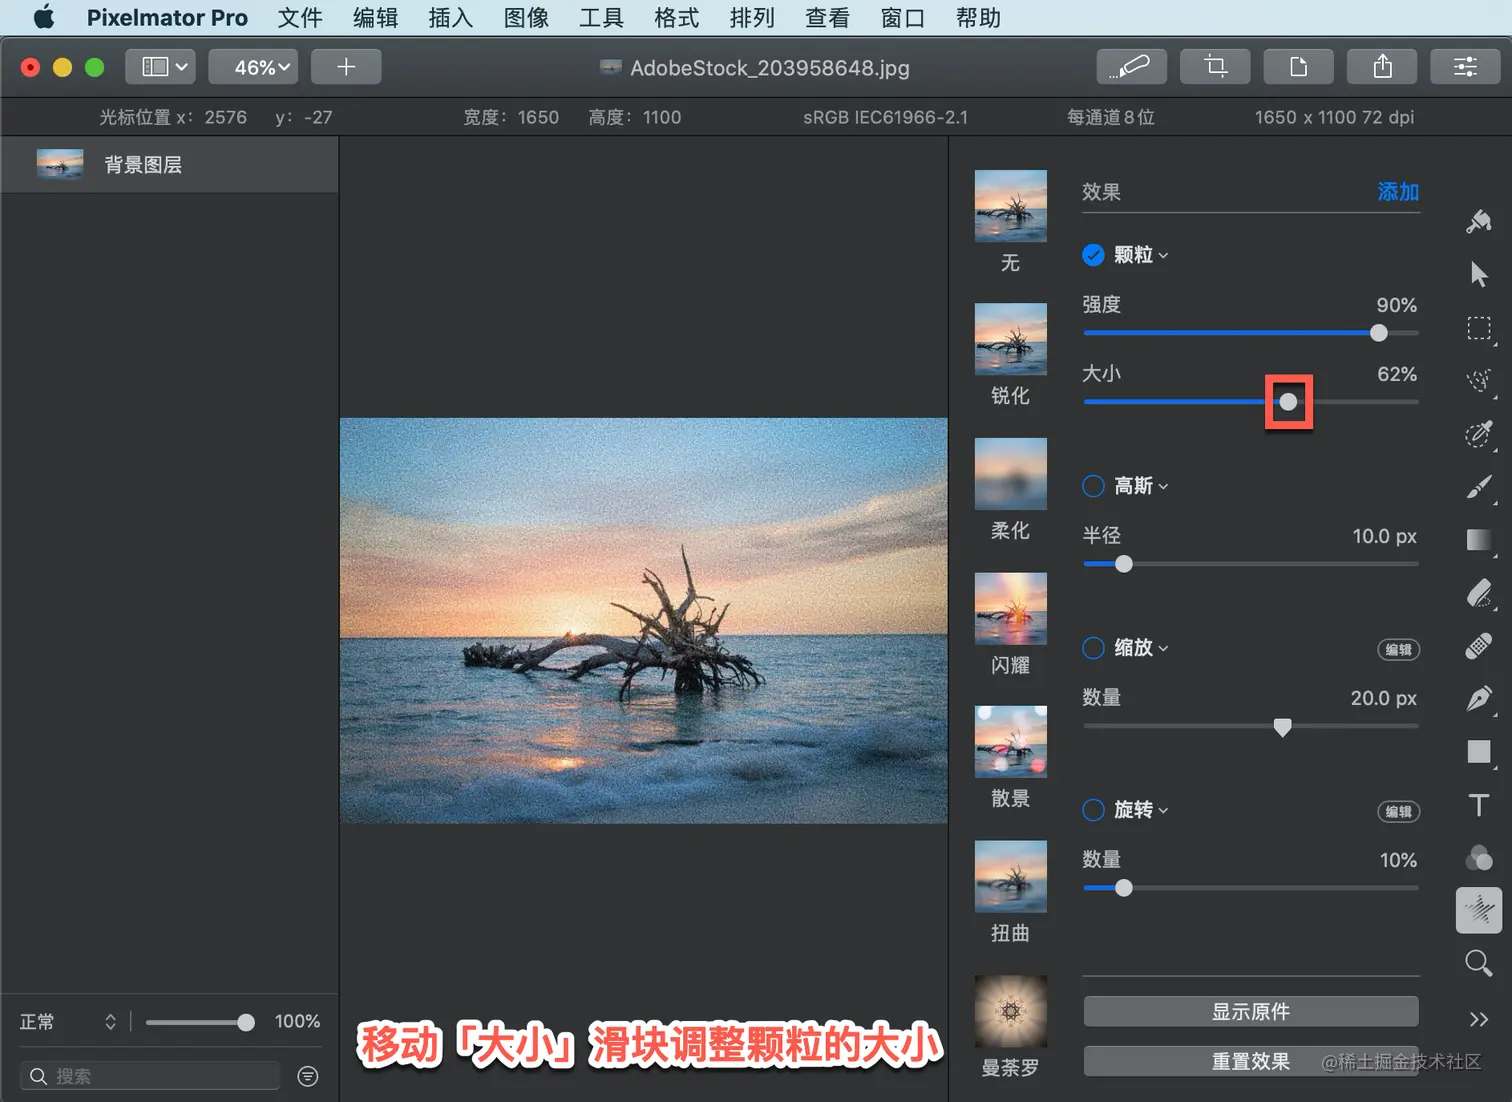Open the Apple menu
Image resolution: width=1512 pixels, height=1102 pixels.
pos(44,18)
